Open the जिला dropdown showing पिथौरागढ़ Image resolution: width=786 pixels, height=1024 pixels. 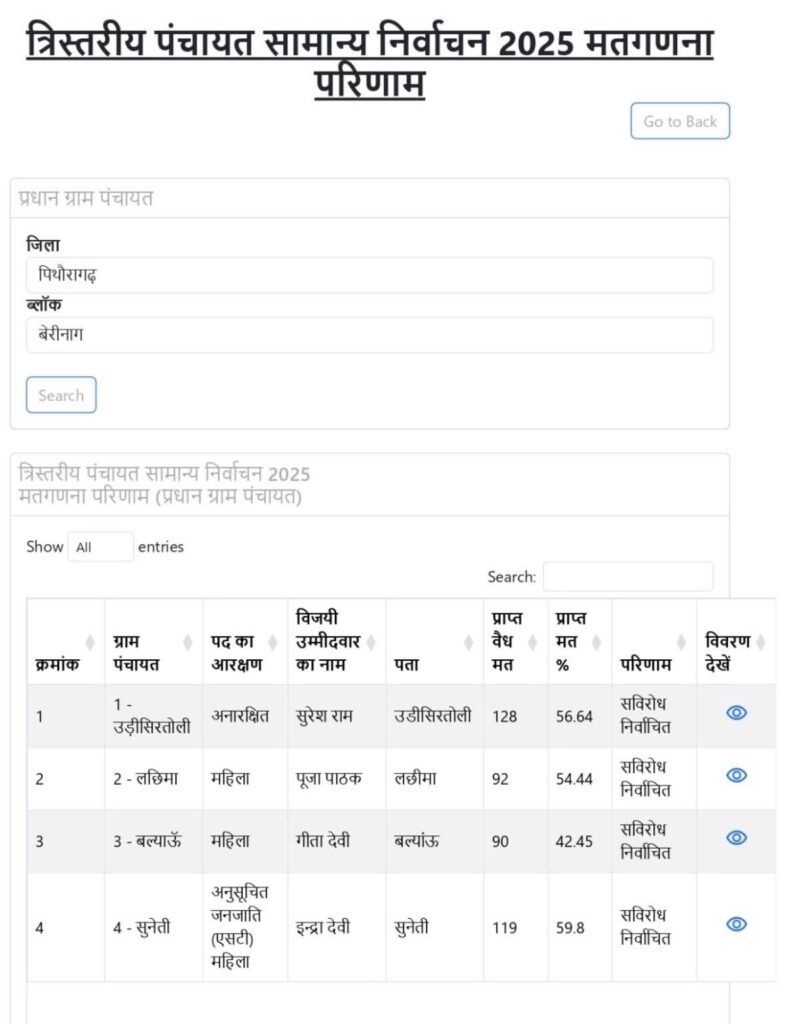coord(369,275)
